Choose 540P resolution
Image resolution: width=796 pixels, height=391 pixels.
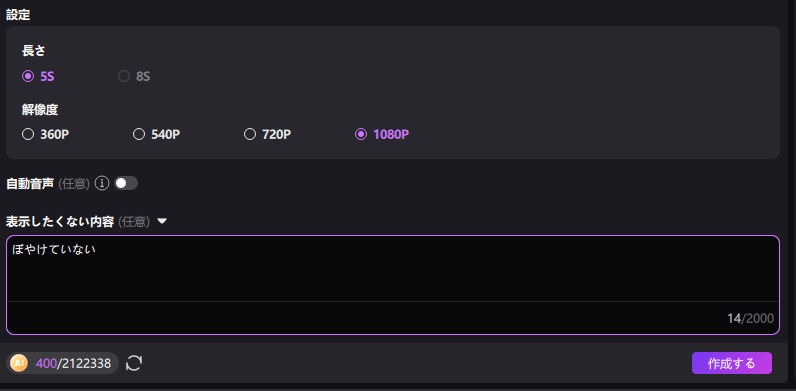tap(139, 135)
